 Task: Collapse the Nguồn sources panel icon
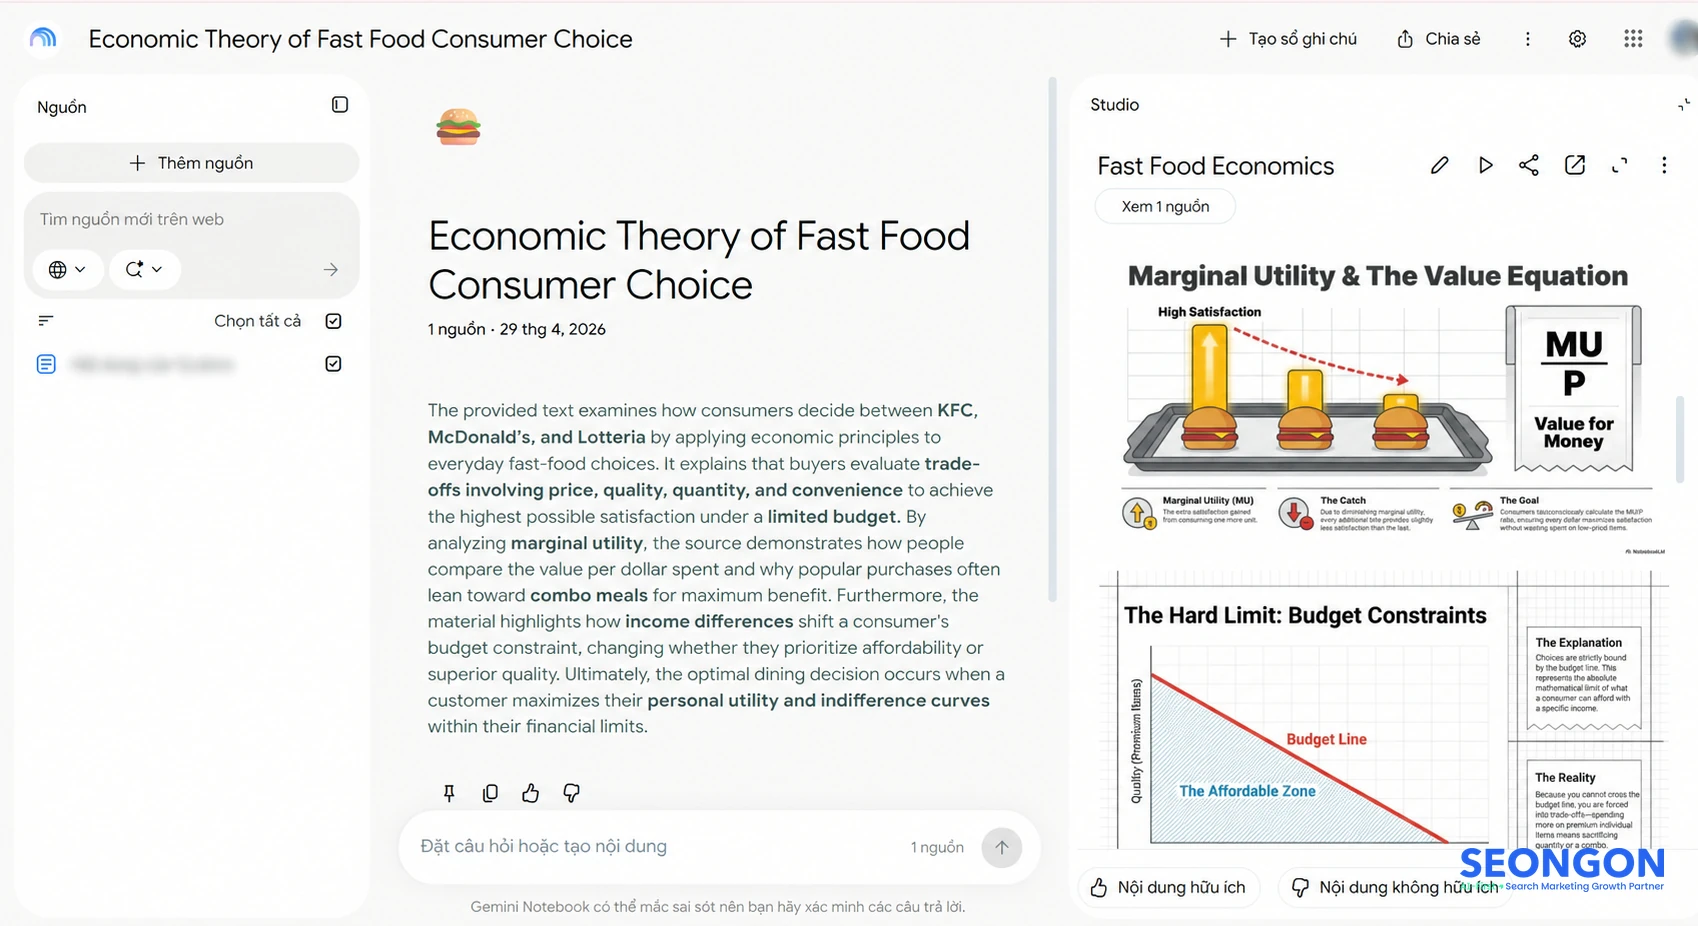pos(340,105)
